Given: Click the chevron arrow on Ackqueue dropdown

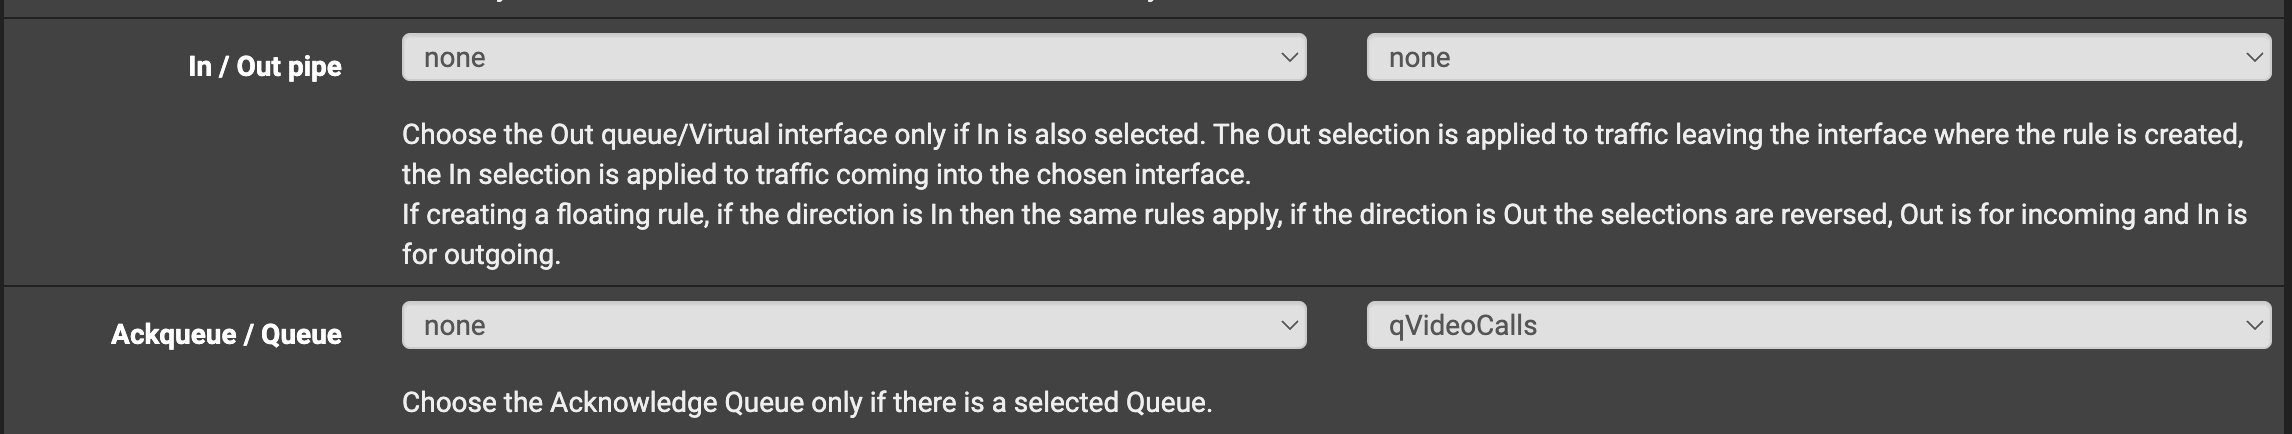Looking at the screenshot, I should [x=1289, y=326].
